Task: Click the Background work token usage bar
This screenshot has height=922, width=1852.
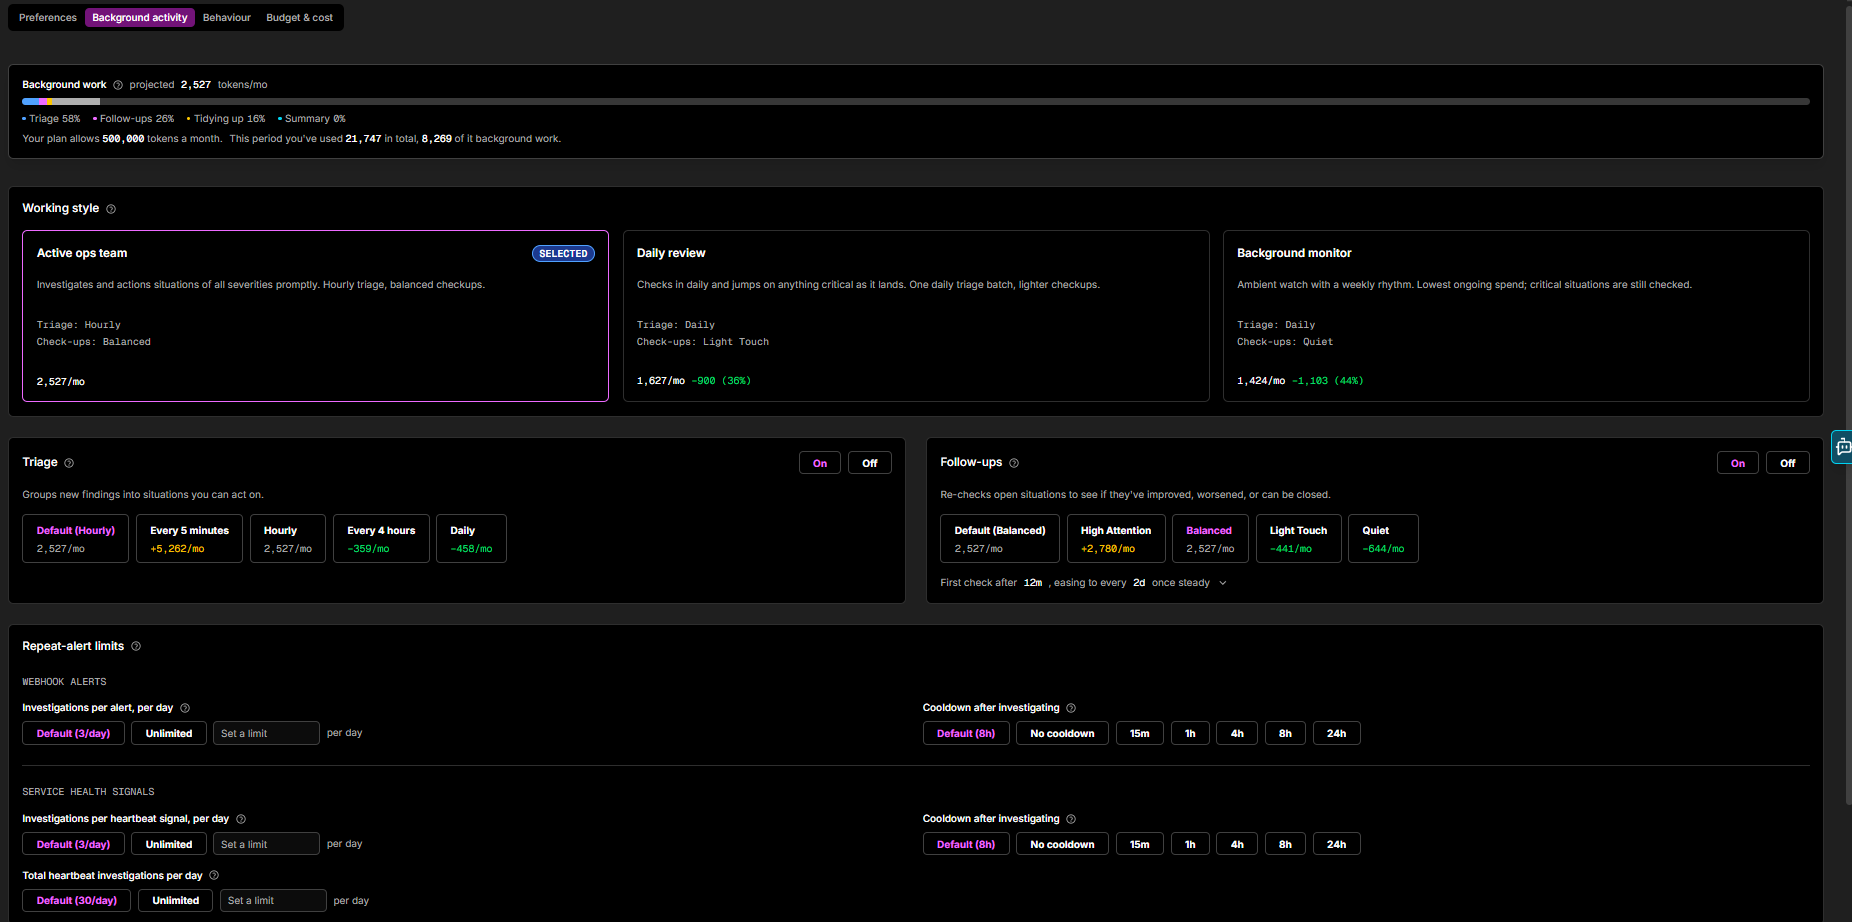Action: pos(916,102)
